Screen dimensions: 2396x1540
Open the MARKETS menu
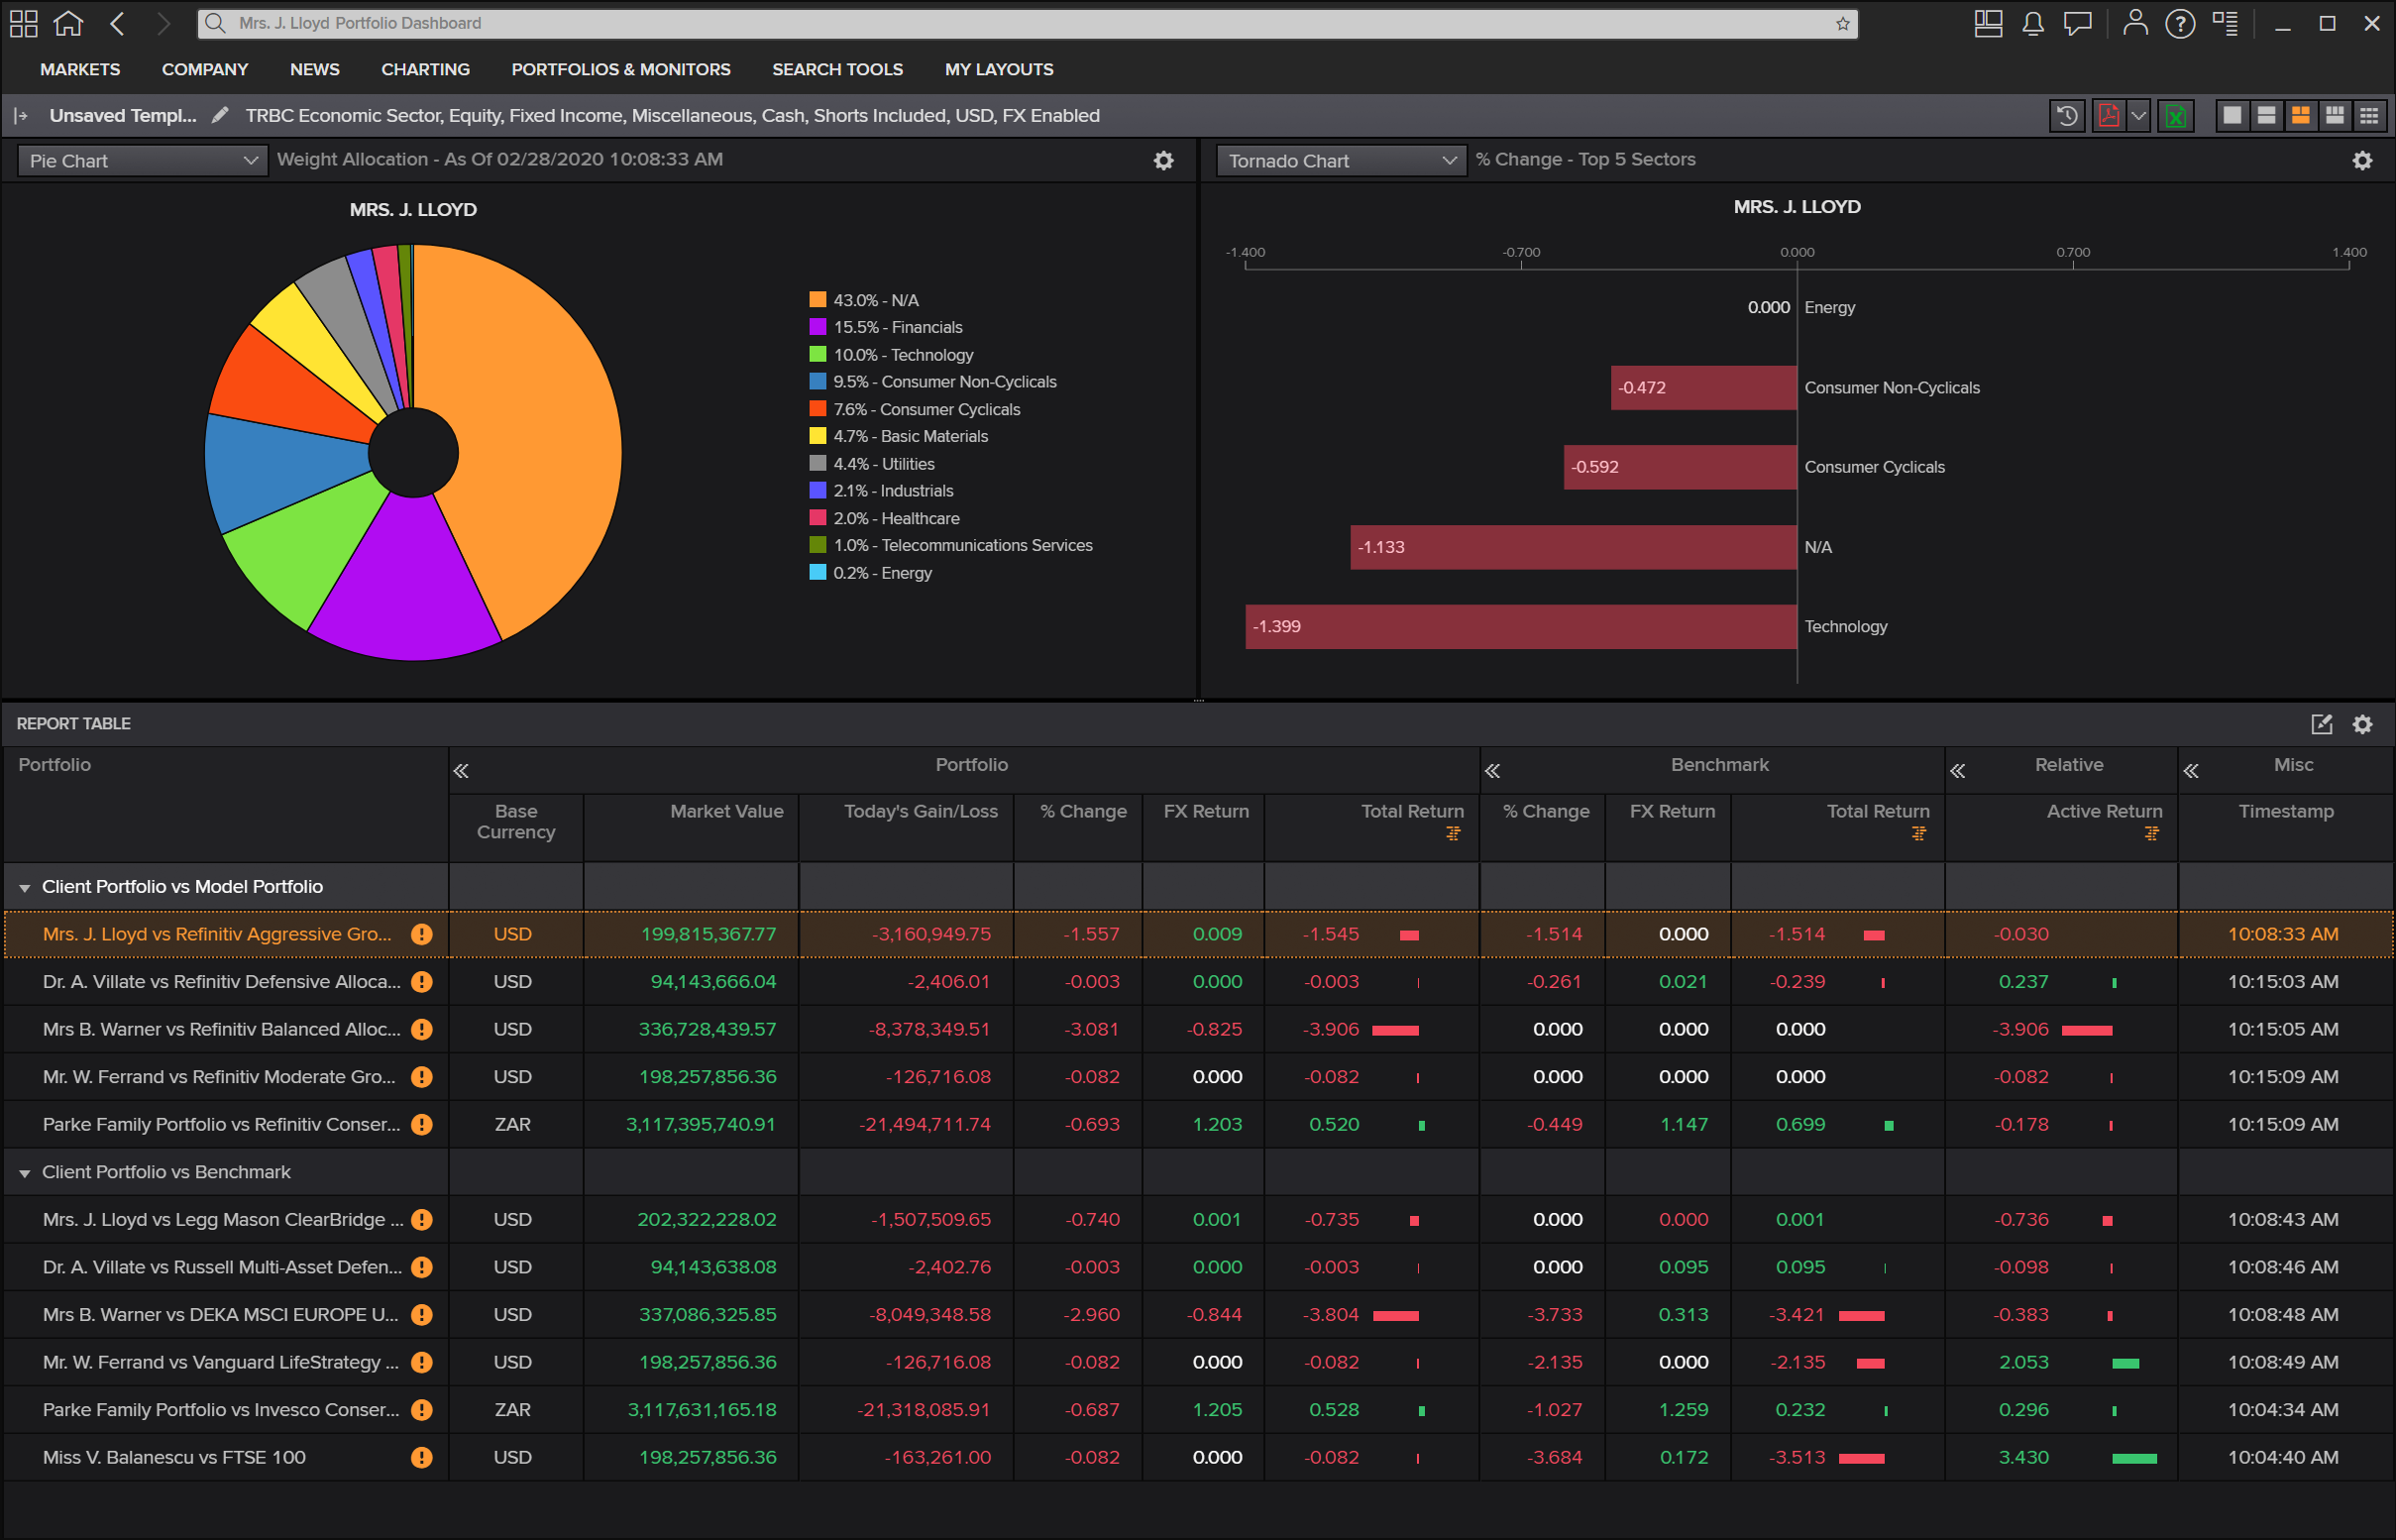[x=80, y=69]
